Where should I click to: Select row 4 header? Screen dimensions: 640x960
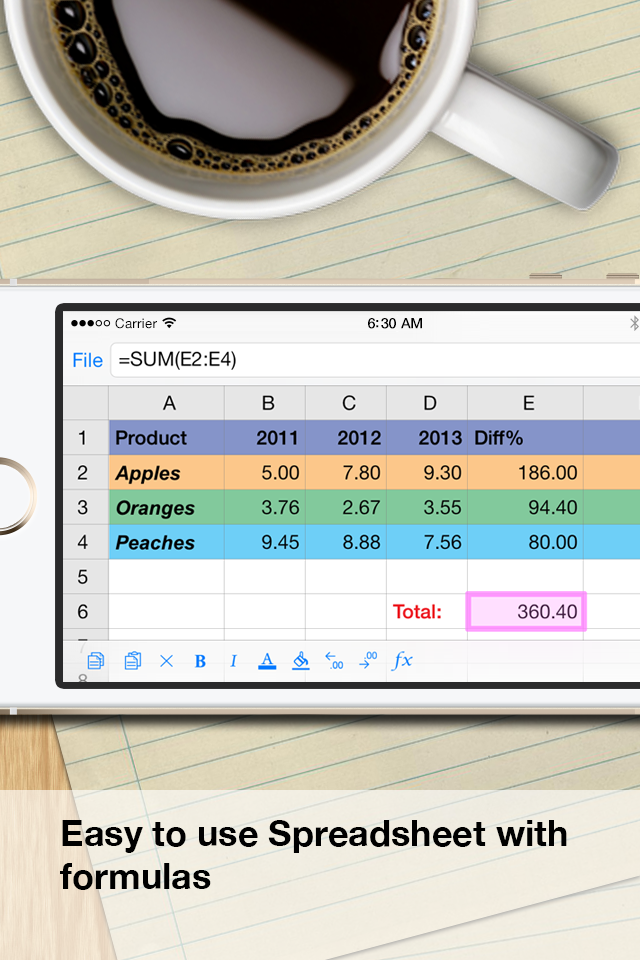click(x=86, y=542)
